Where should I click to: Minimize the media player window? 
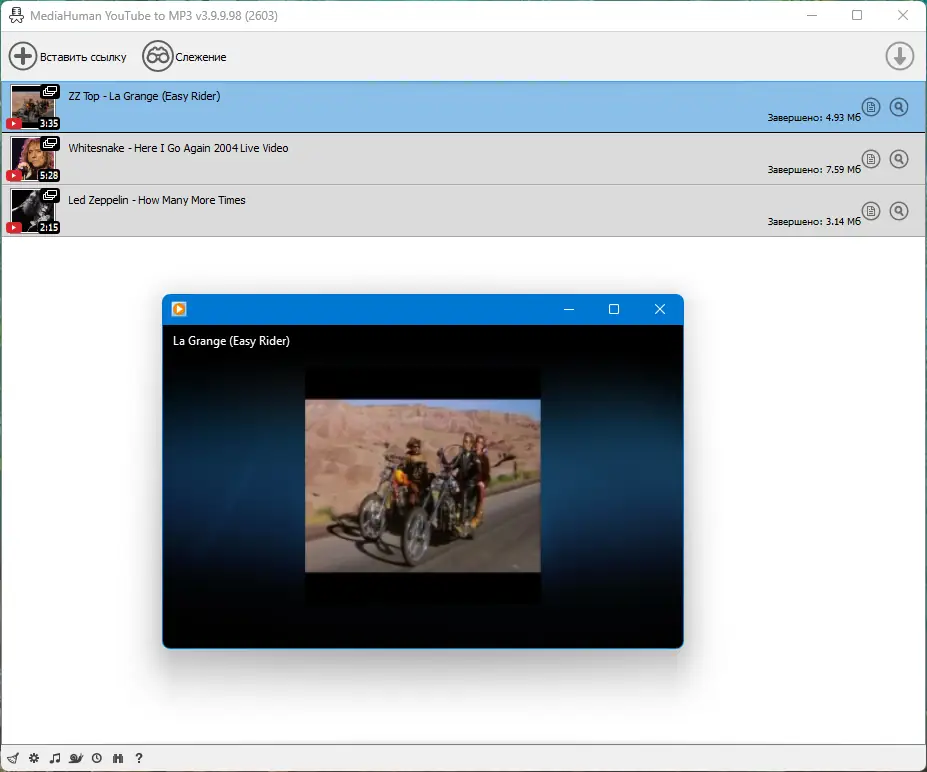click(x=569, y=309)
